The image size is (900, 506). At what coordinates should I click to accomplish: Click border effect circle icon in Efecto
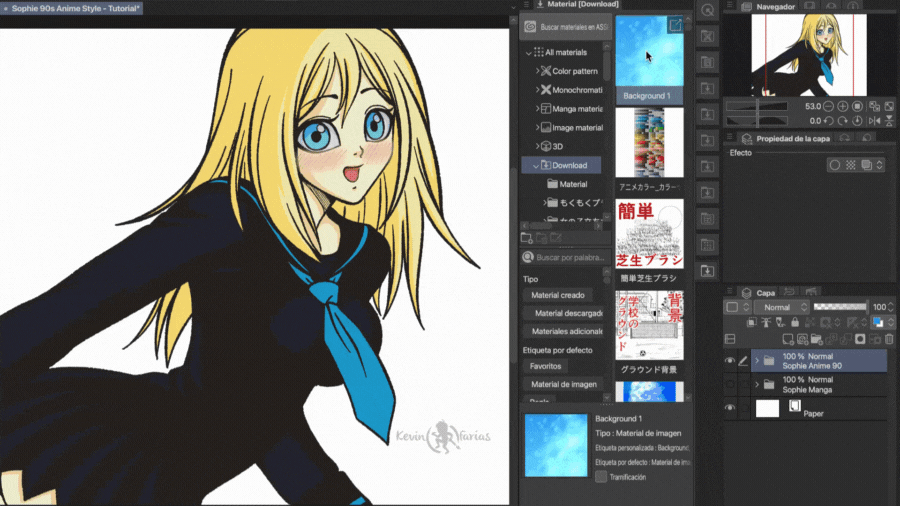tap(835, 165)
